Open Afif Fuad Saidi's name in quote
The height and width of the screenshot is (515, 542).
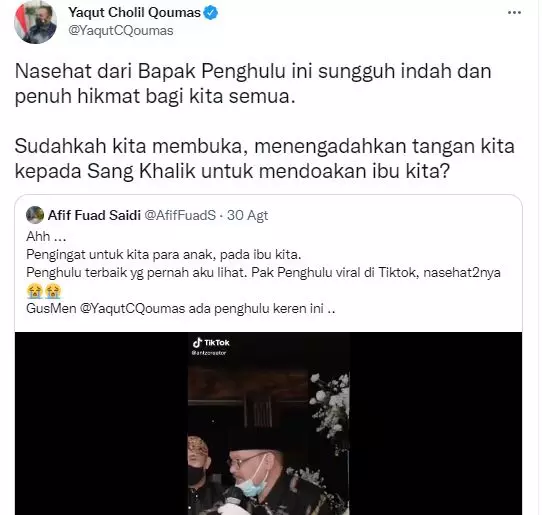(94, 215)
